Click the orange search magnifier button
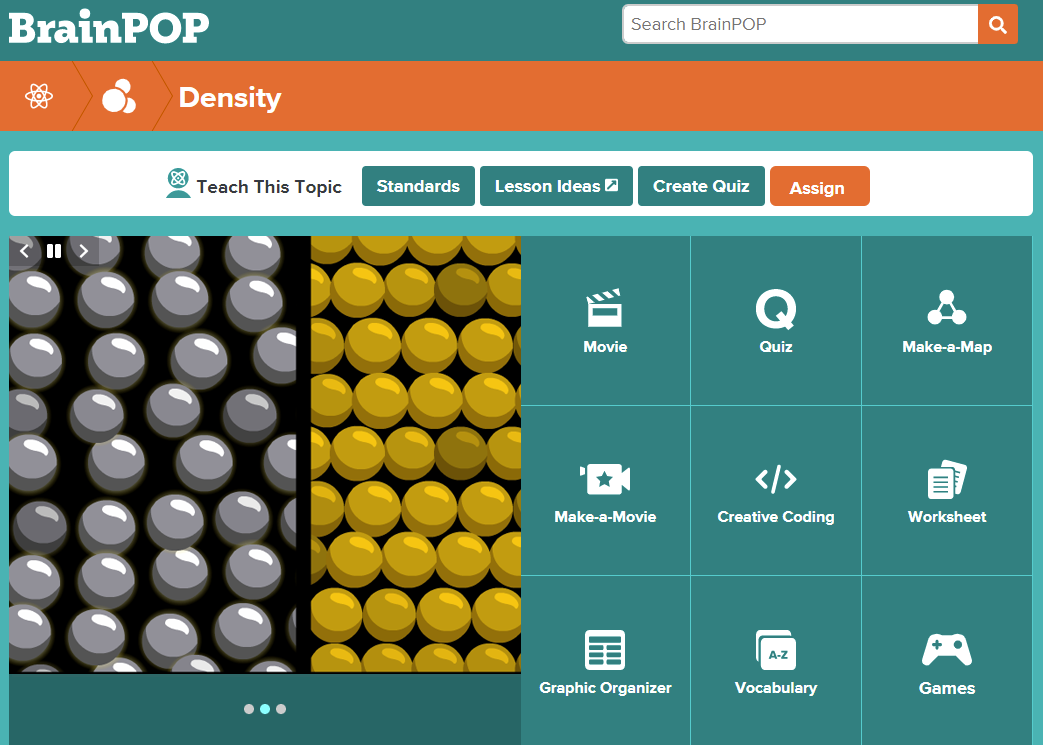Screen dimensions: 1043x745 (997, 25)
